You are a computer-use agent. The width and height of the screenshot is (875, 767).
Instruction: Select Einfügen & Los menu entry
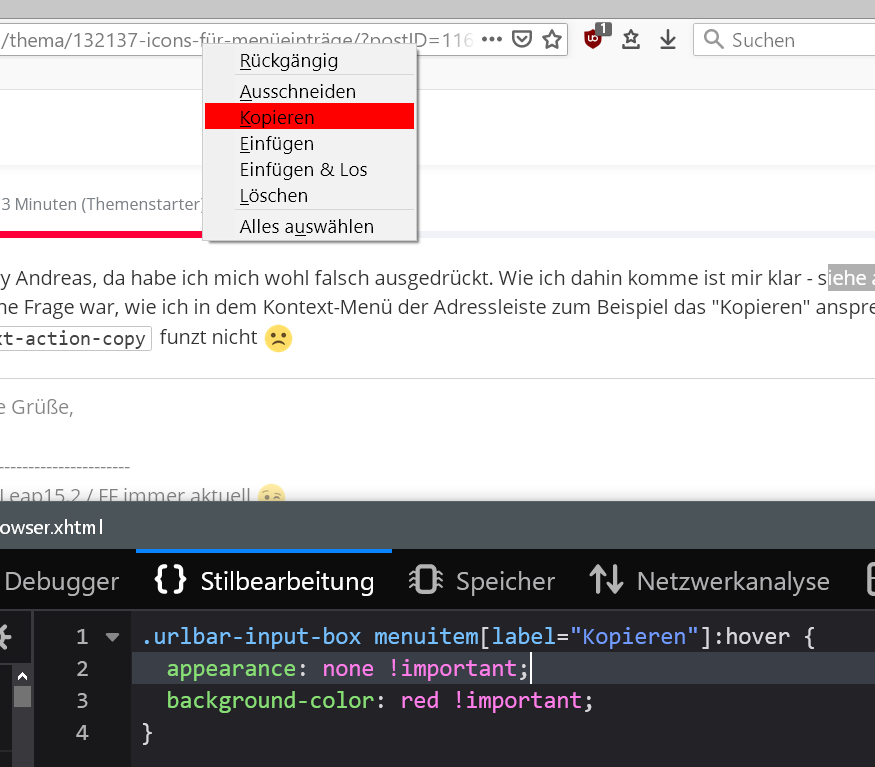[304, 170]
